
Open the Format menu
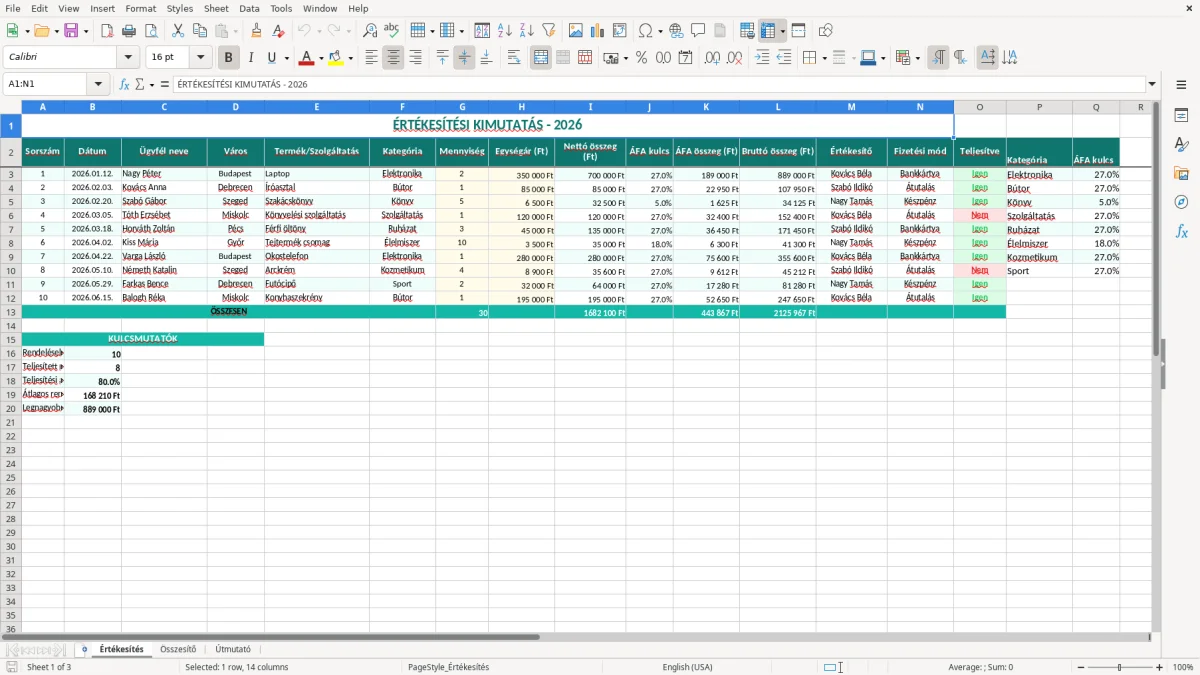click(x=140, y=8)
